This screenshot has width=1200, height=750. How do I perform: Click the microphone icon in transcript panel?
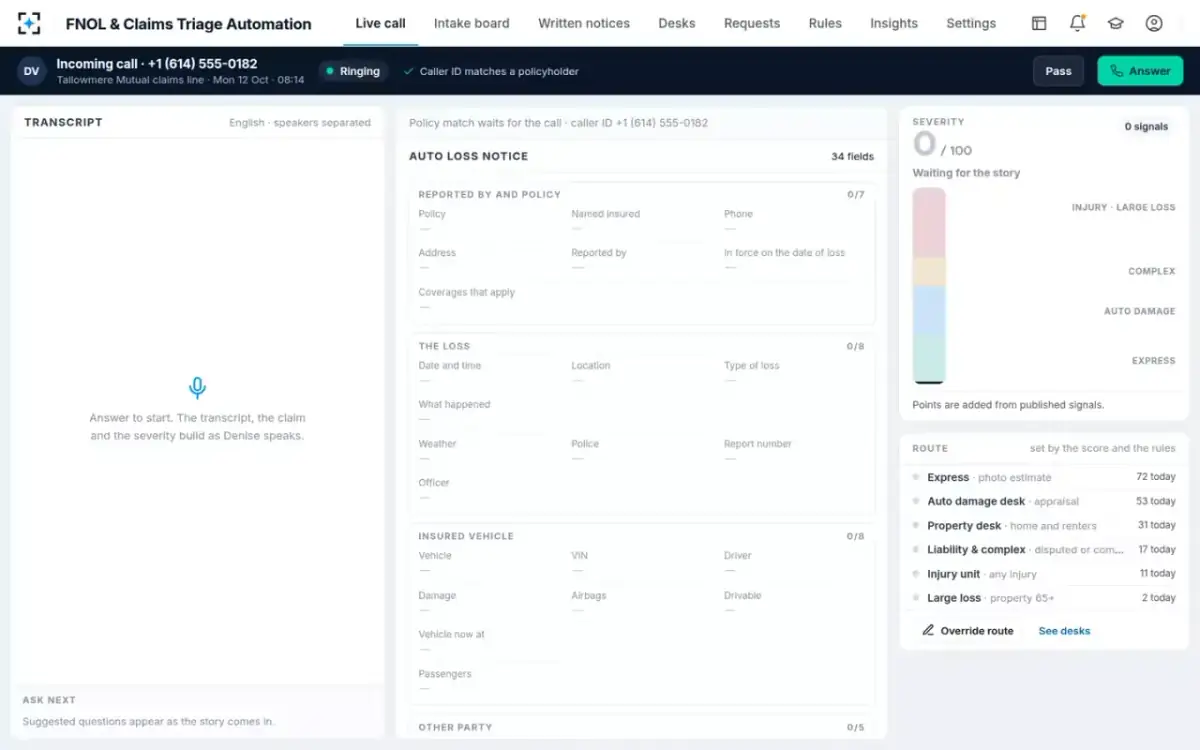(x=197, y=388)
